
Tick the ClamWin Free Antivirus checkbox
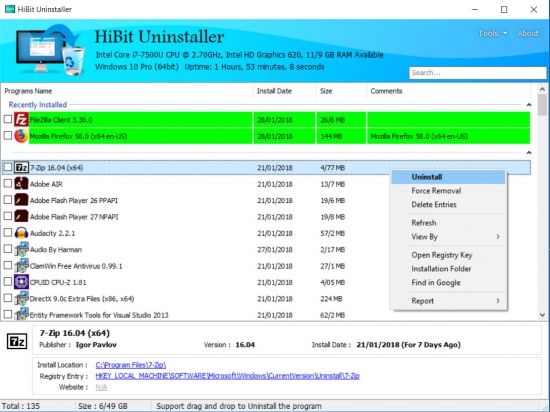(x=8, y=265)
